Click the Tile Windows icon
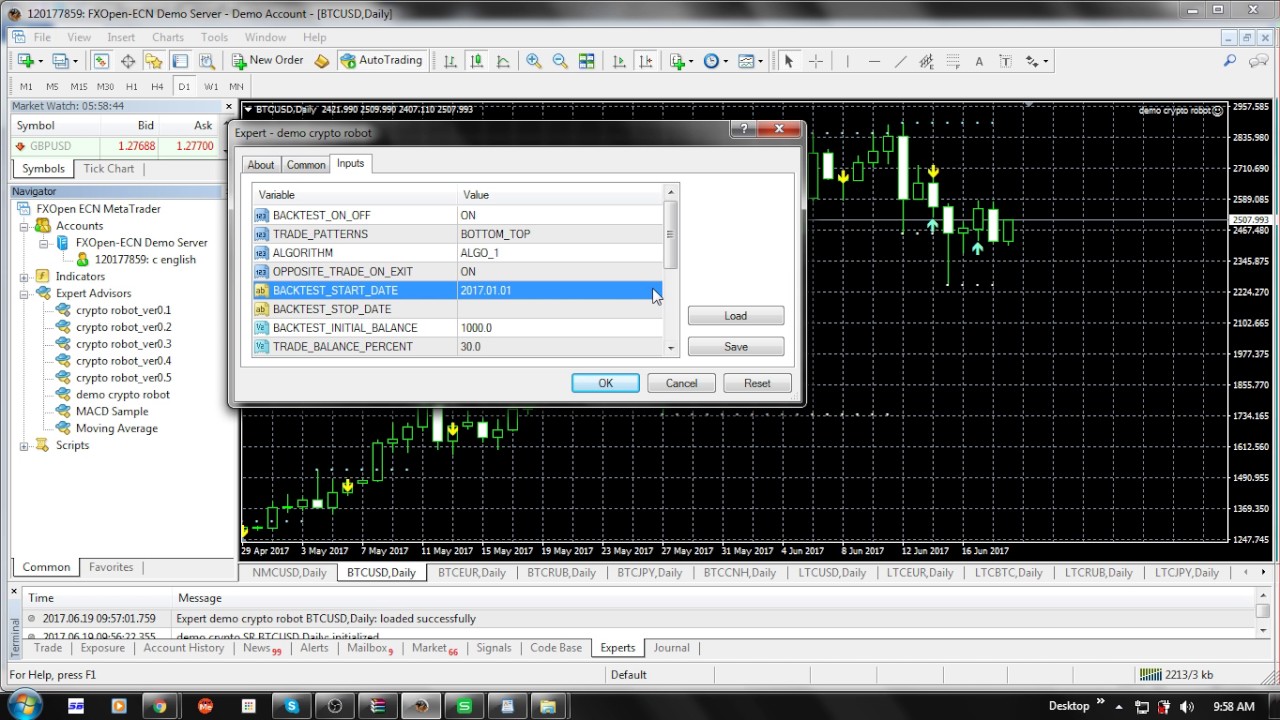The image size is (1280, 720). [587, 61]
